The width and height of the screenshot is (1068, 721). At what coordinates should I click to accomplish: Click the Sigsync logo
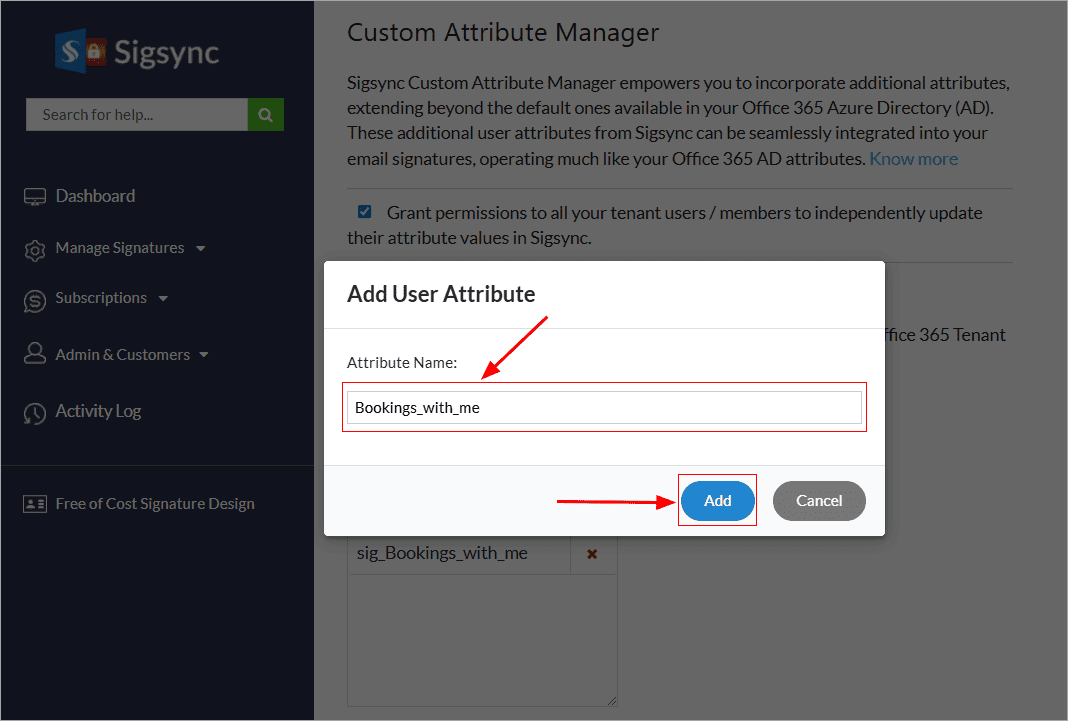point(137,52)
